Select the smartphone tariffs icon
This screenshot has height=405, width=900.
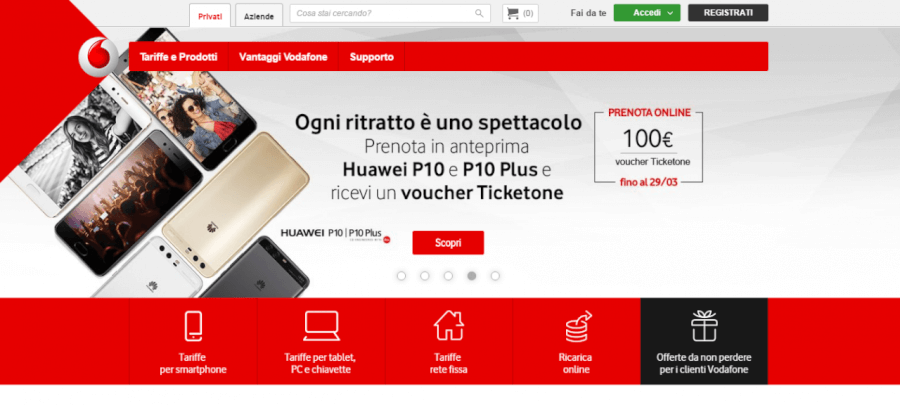pyautogui.click(x=193, y=325)
